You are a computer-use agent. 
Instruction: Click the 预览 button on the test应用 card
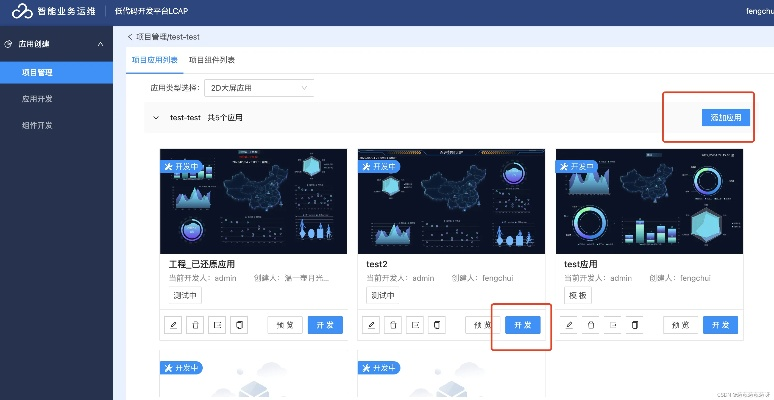(680, 325)
